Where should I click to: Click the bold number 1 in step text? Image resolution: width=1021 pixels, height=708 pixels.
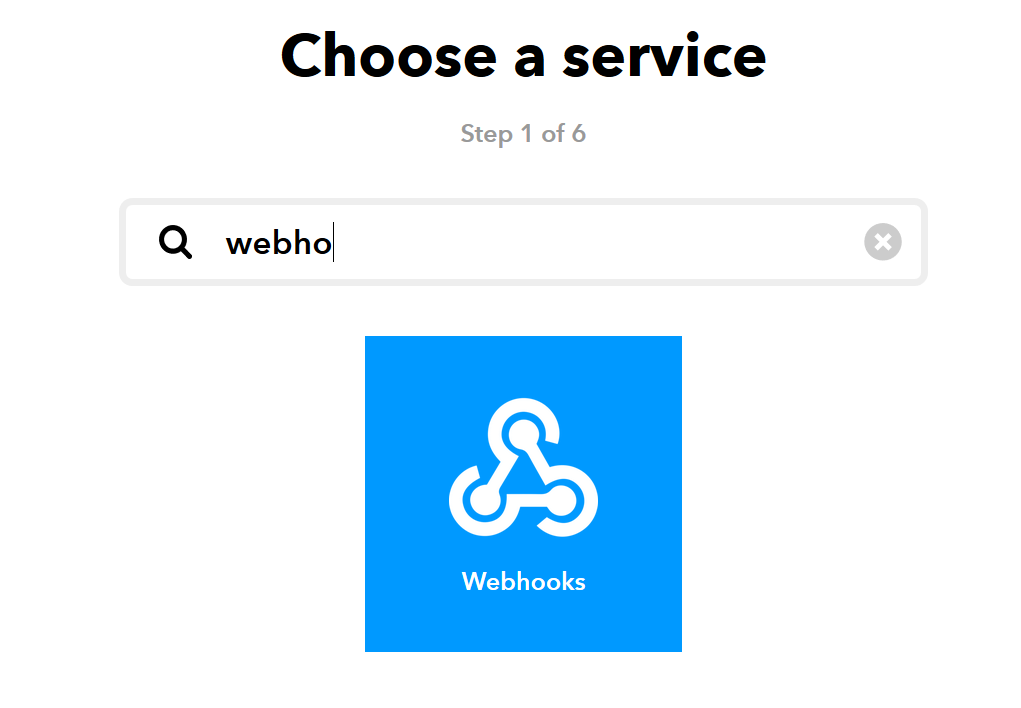click(x=526, y=134)
